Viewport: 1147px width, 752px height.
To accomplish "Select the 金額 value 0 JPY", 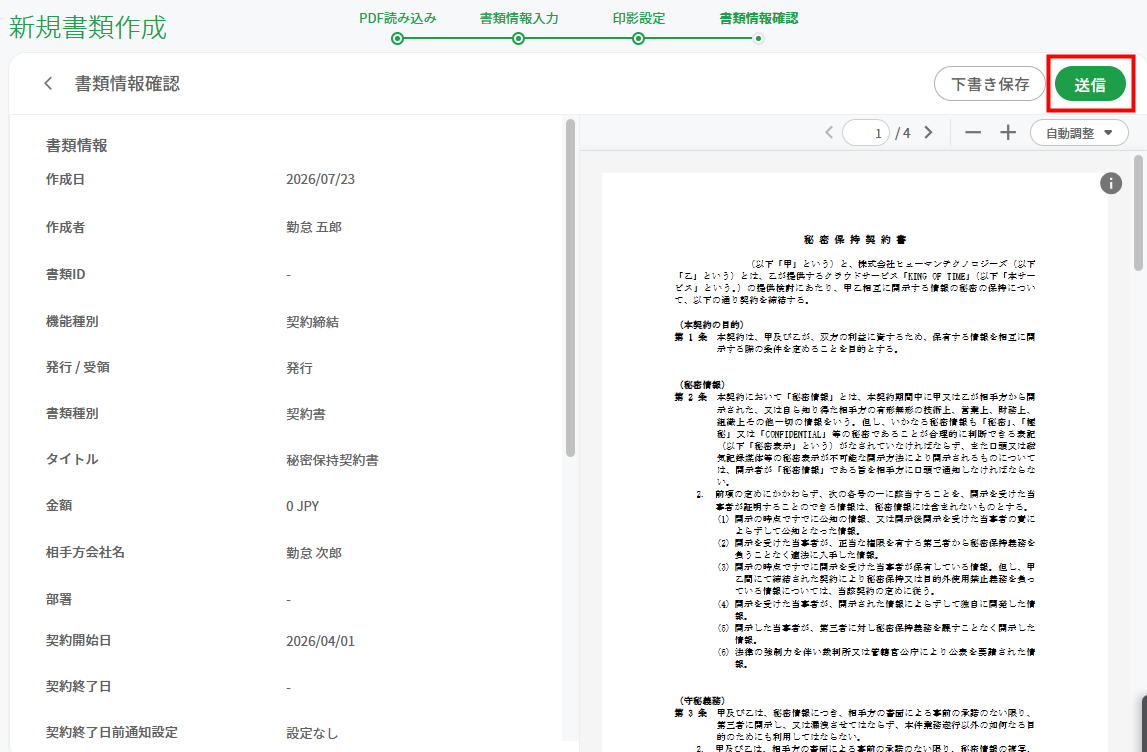I will pyautogui.click(x=302, y=506).
